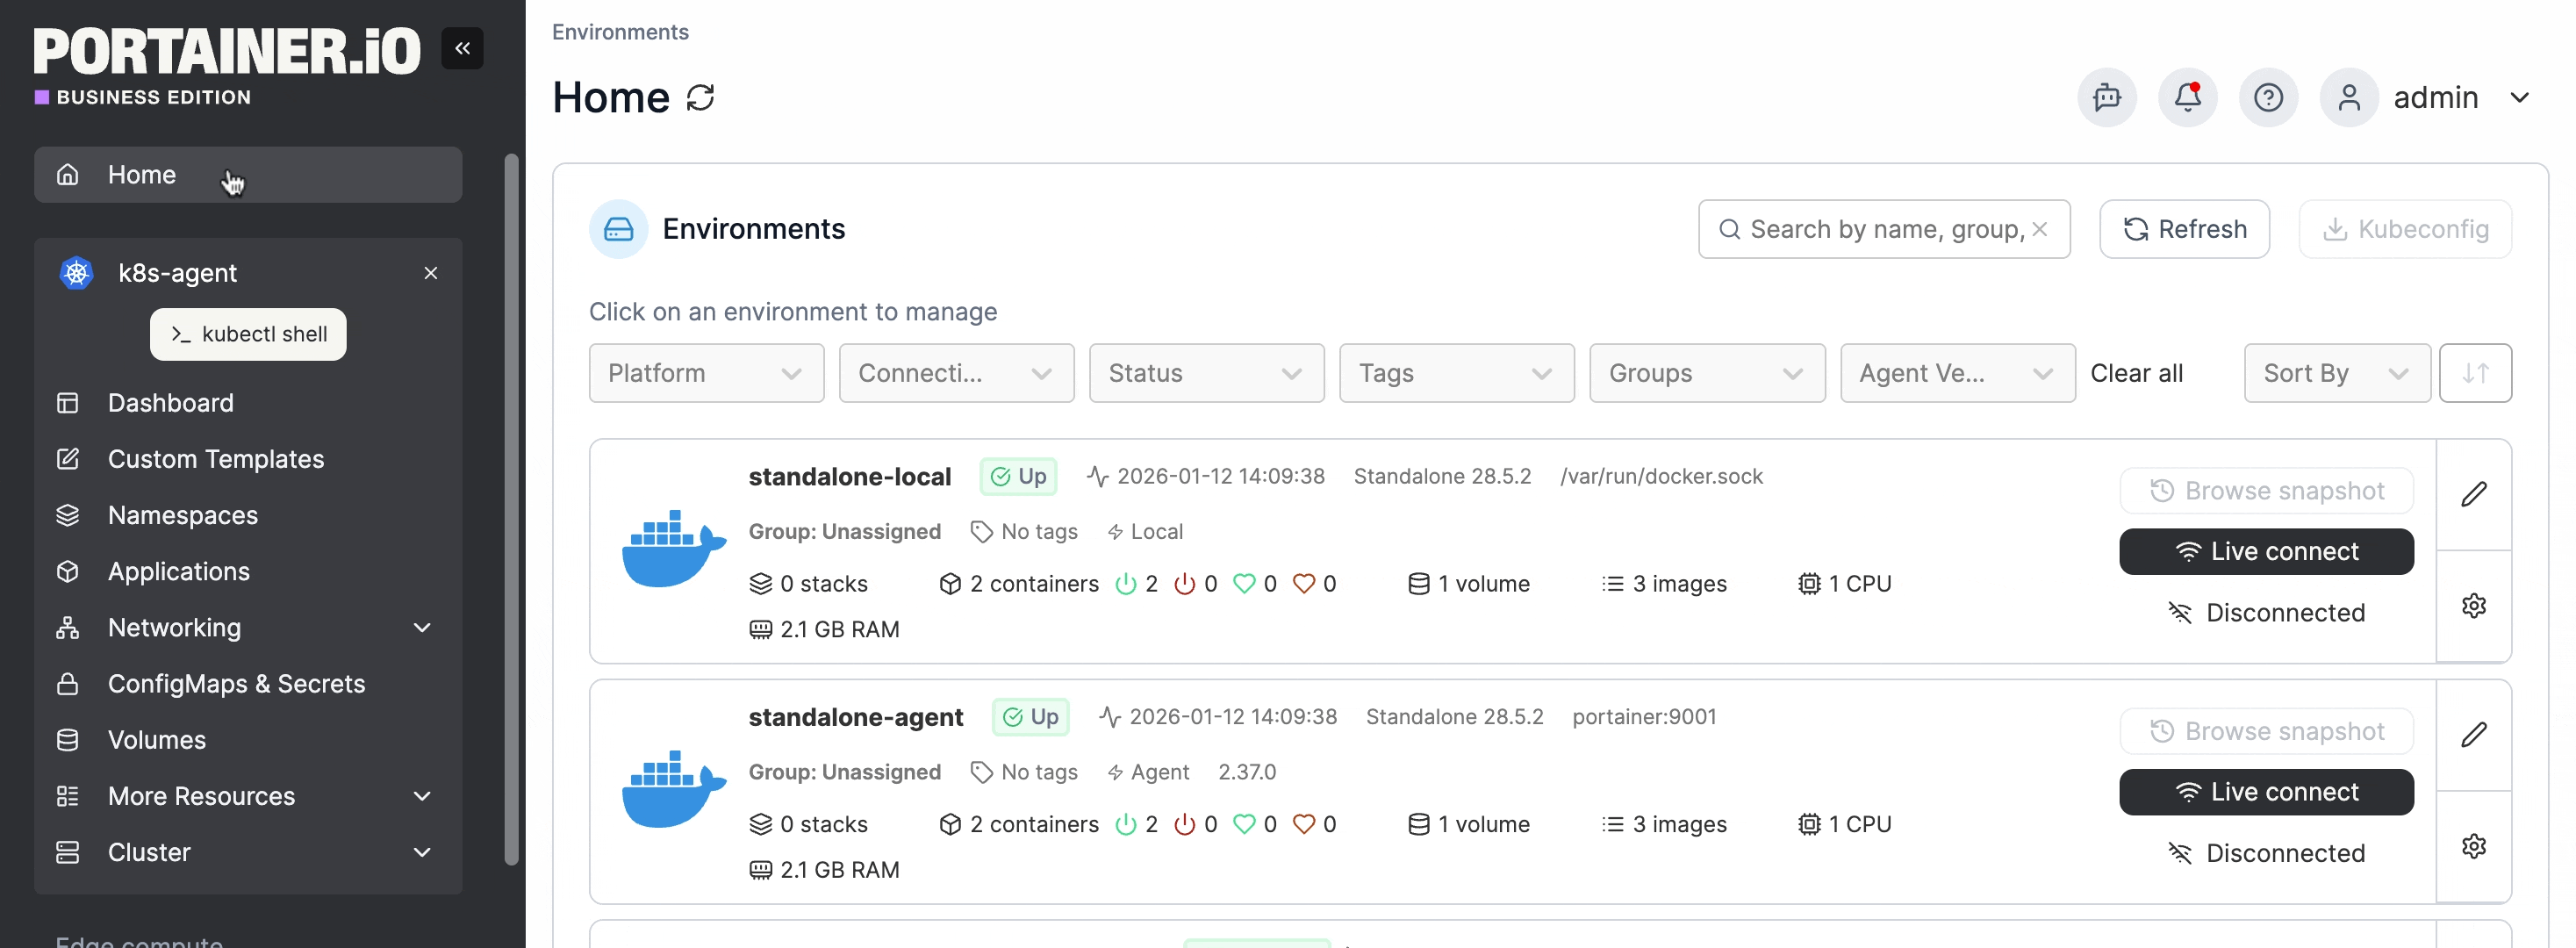Toggle sort order direction button
The width and height of the screenshot is (2576, 948).
point(2474,373)
